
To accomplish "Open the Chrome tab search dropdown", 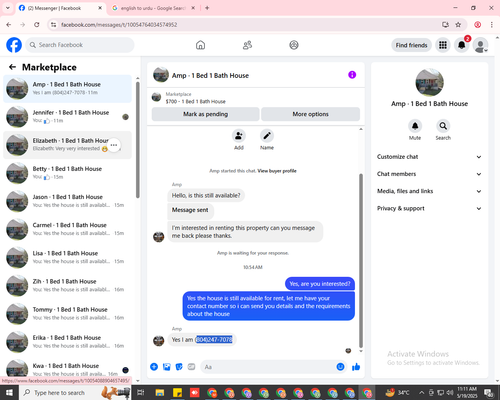I will pos(8,8).
